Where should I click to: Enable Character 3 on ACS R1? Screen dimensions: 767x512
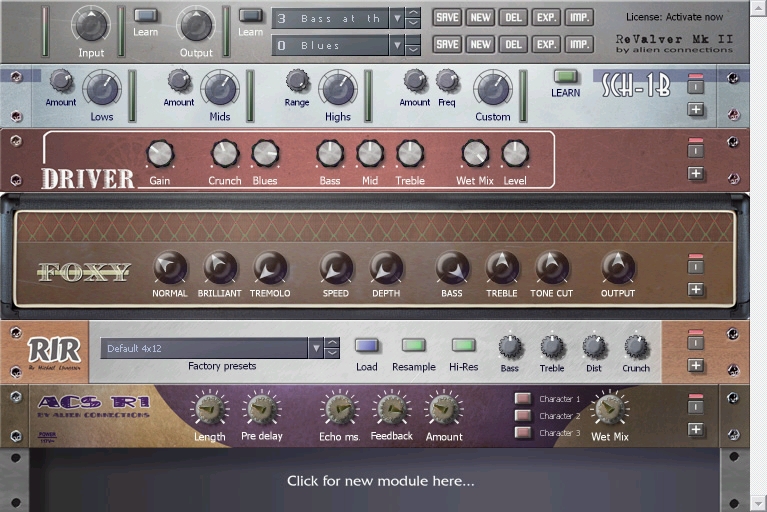[523, 432]
